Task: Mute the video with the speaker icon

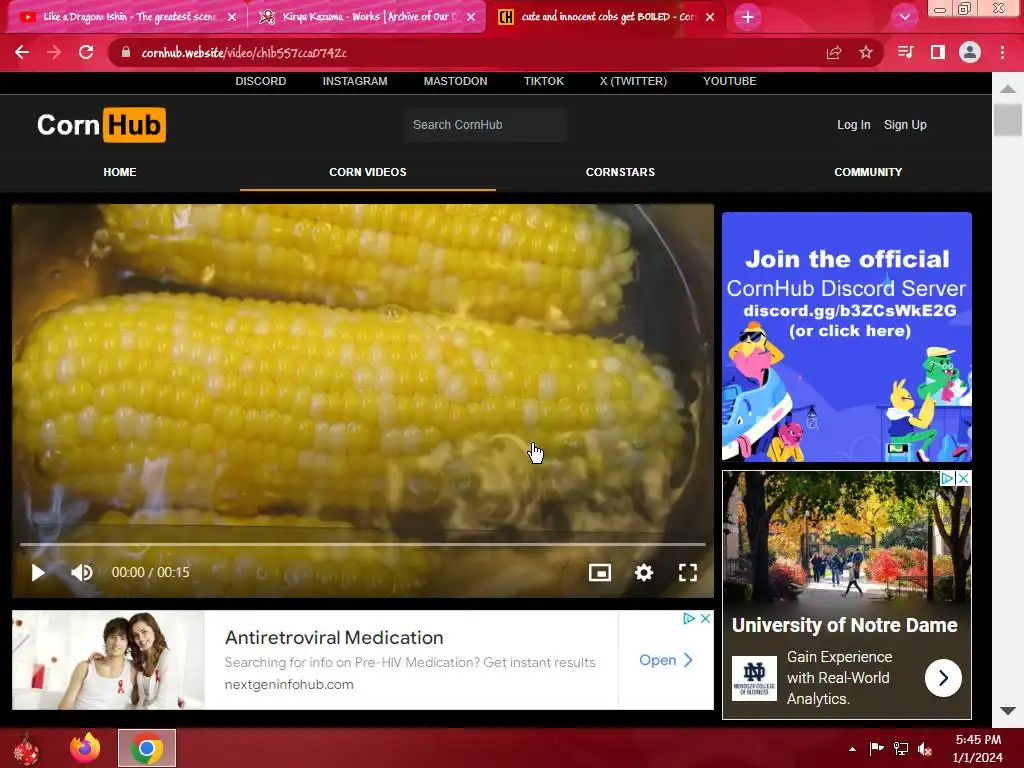Action: pos(82,573)
